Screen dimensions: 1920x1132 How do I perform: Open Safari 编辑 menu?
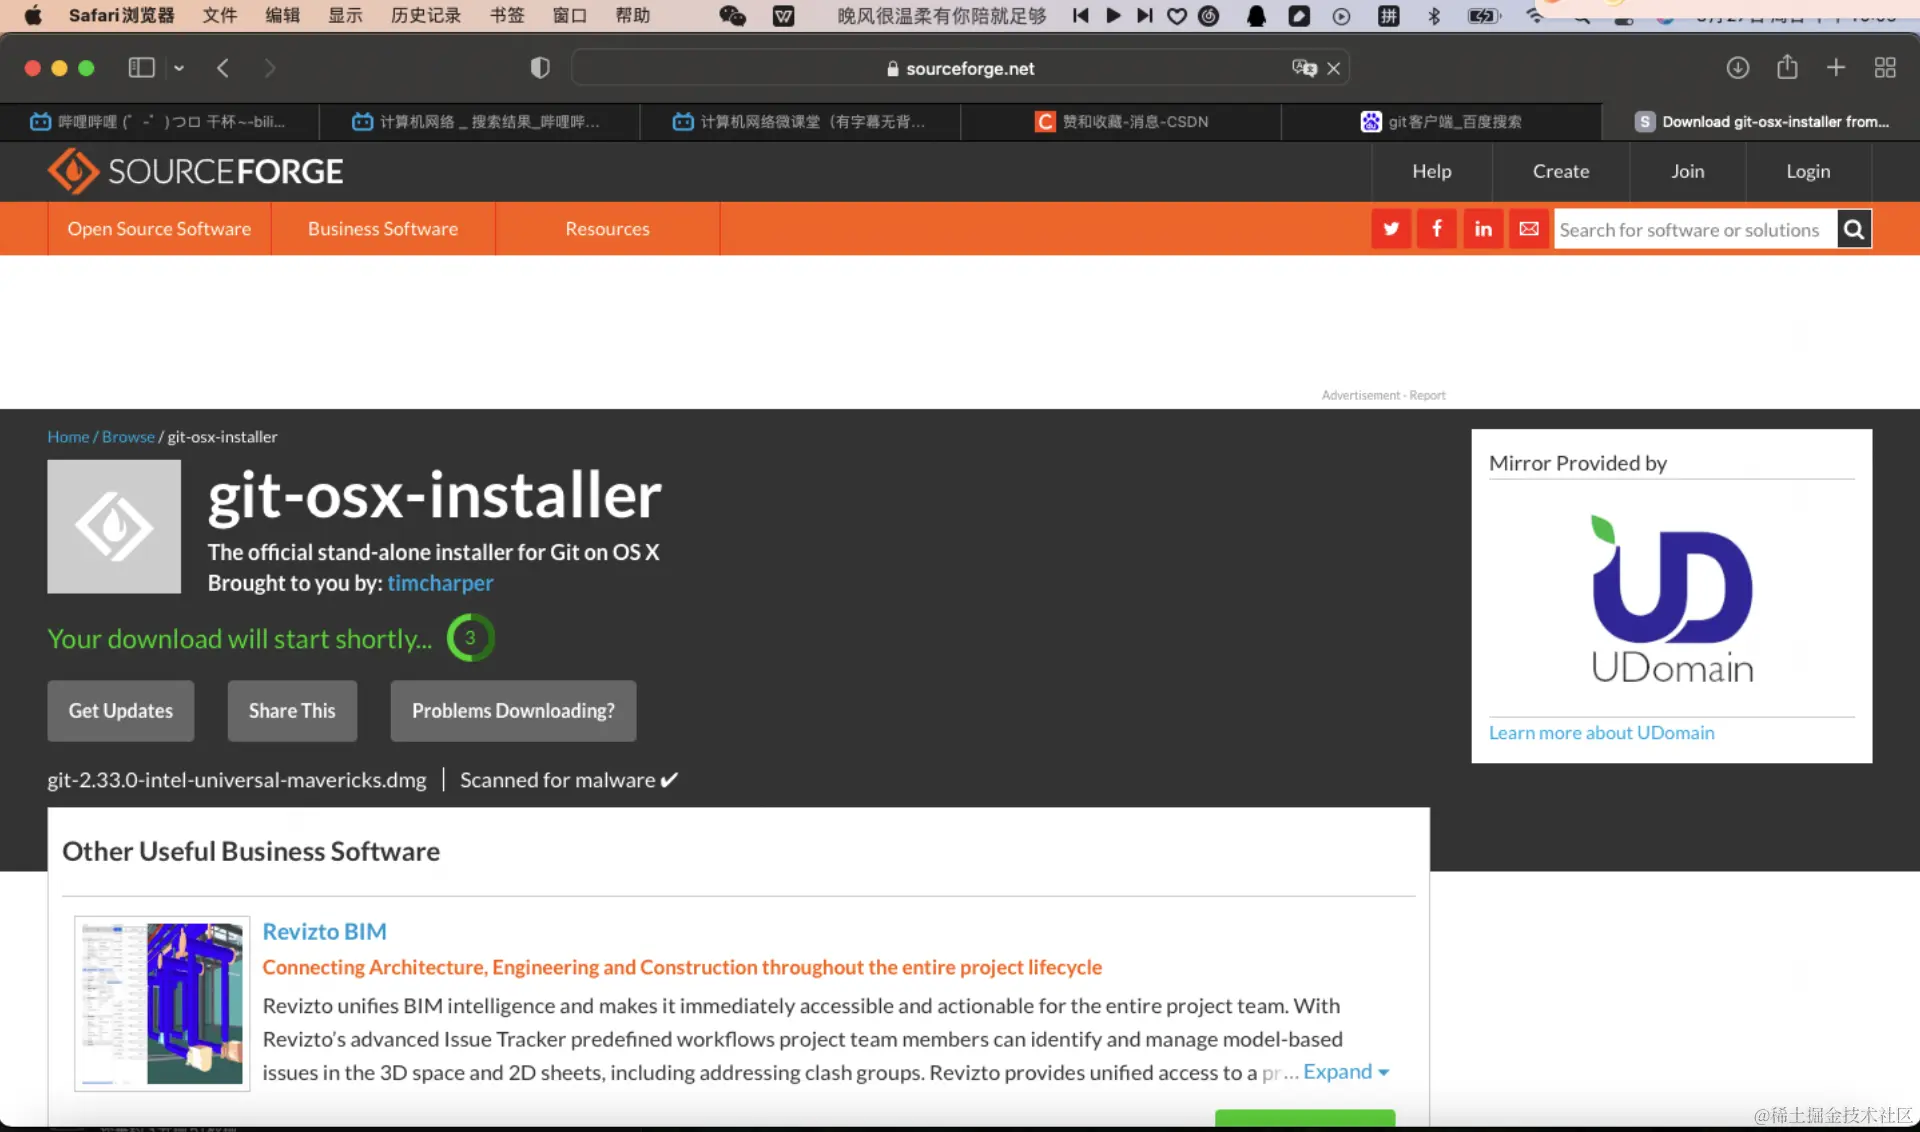(282, 15)
